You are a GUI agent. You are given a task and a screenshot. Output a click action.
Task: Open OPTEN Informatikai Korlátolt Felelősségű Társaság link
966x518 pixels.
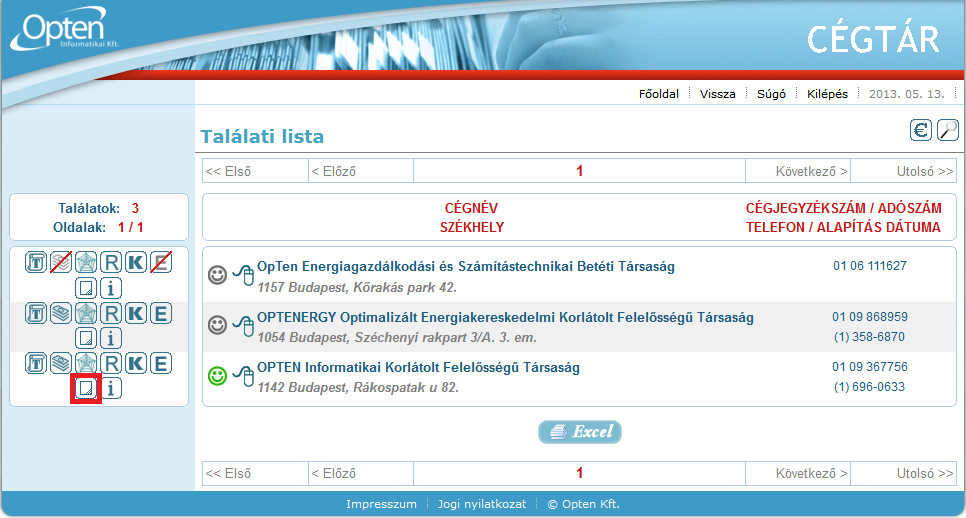click(418, 368)
